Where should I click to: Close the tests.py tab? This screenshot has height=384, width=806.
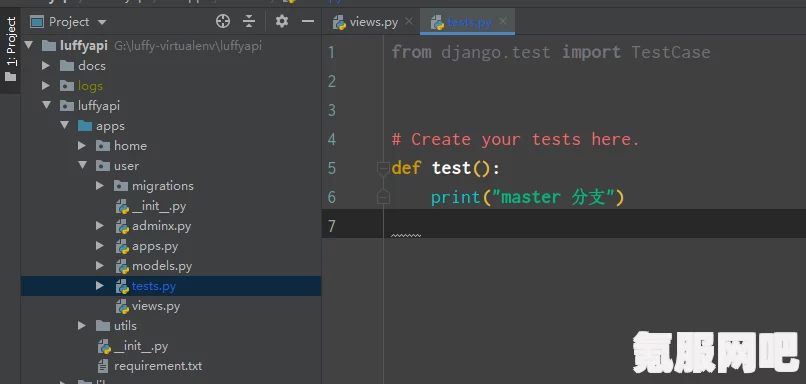coord(503,21)
